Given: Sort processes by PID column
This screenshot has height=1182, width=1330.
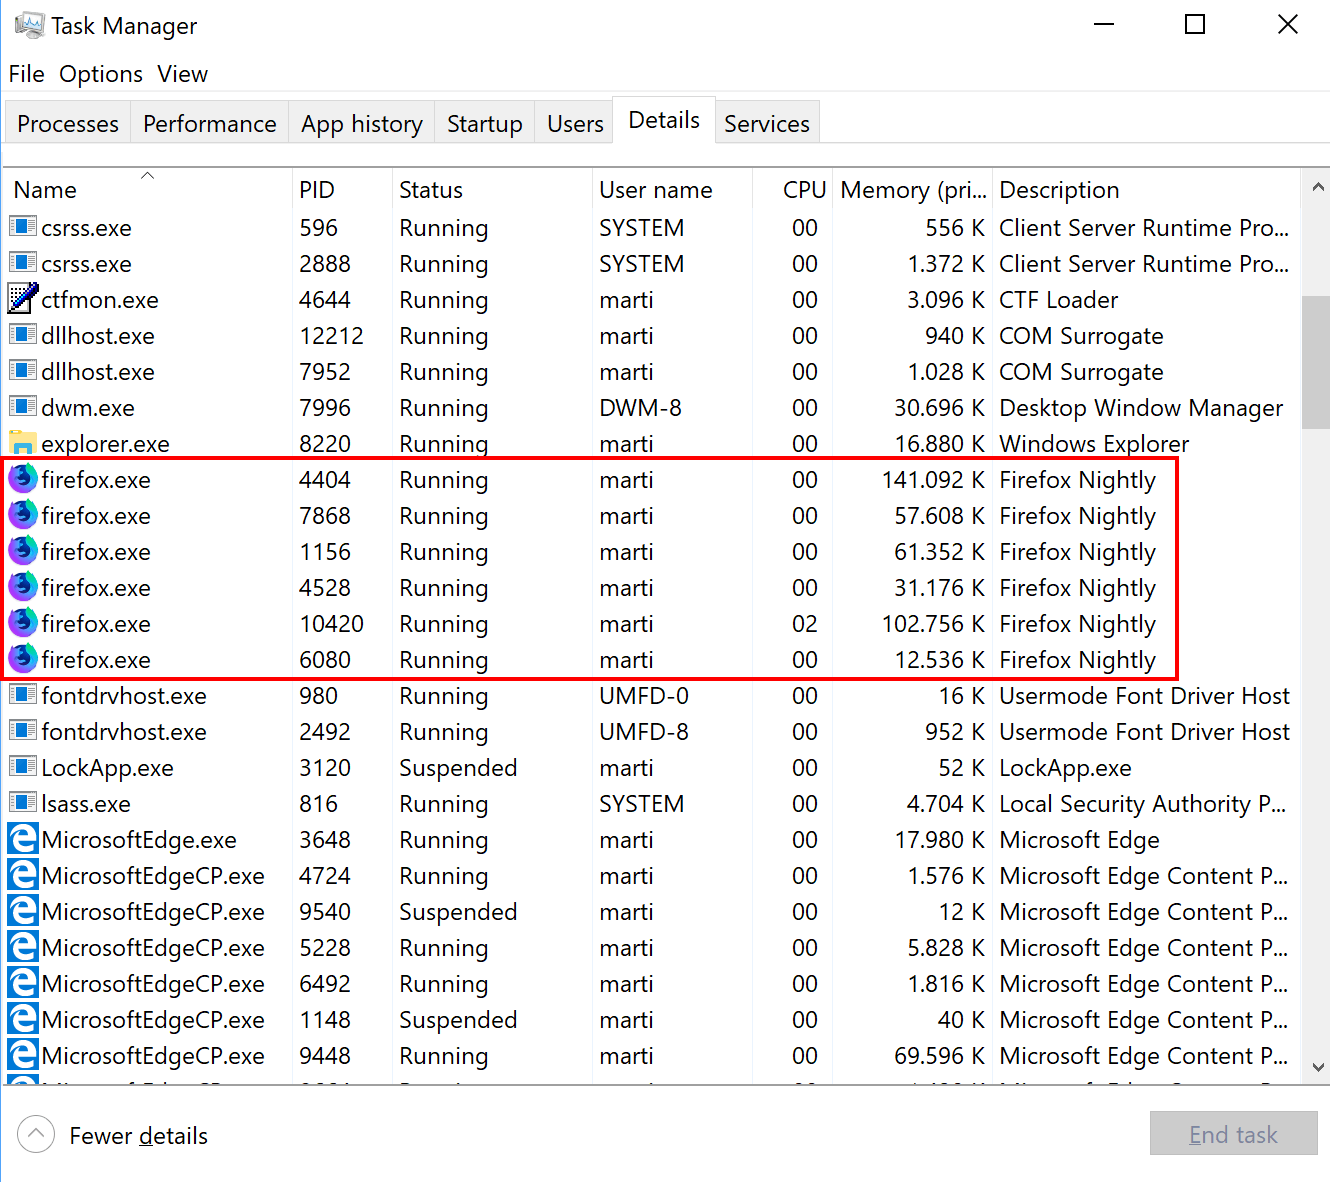Looking at the screenshot, I should tap(343, 189).
